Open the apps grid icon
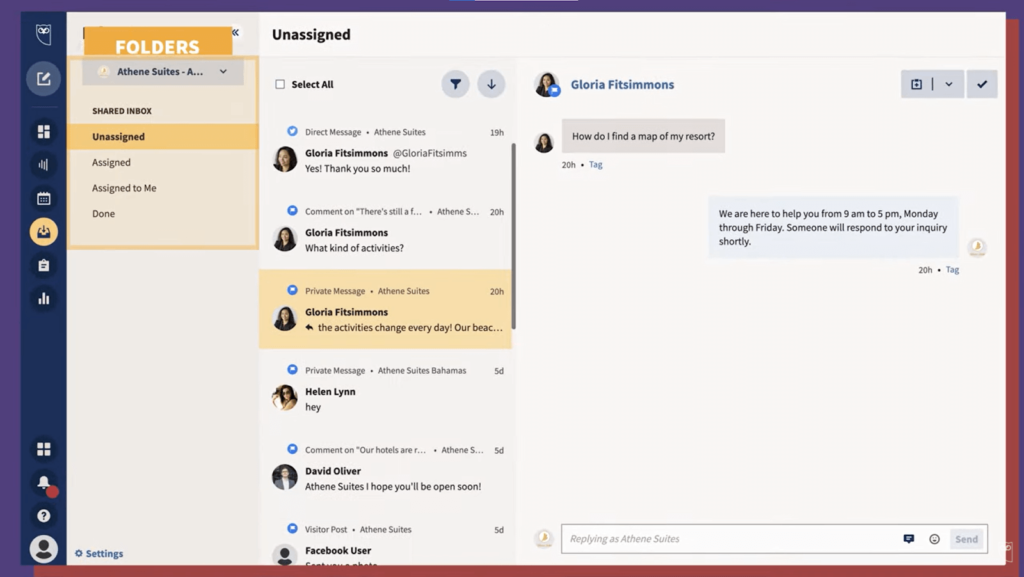The width and height of the screenshot is (1024, 577). [44, 449]
